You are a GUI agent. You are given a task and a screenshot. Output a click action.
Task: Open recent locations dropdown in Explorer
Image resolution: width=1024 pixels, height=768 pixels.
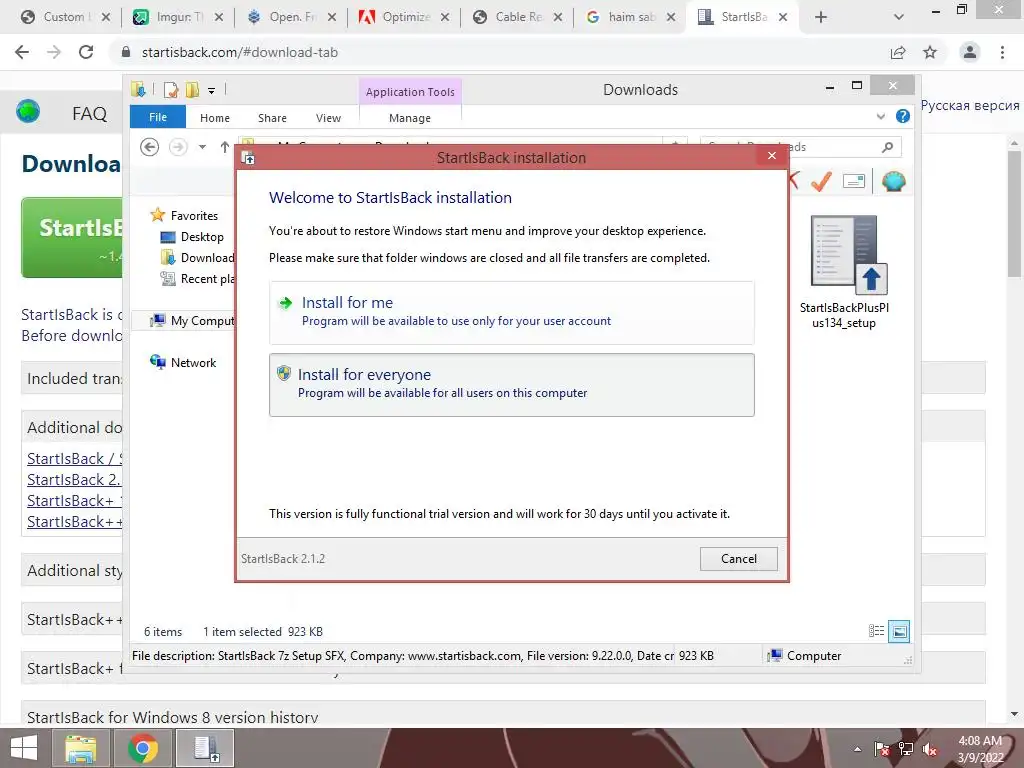(x=202, y=147)
